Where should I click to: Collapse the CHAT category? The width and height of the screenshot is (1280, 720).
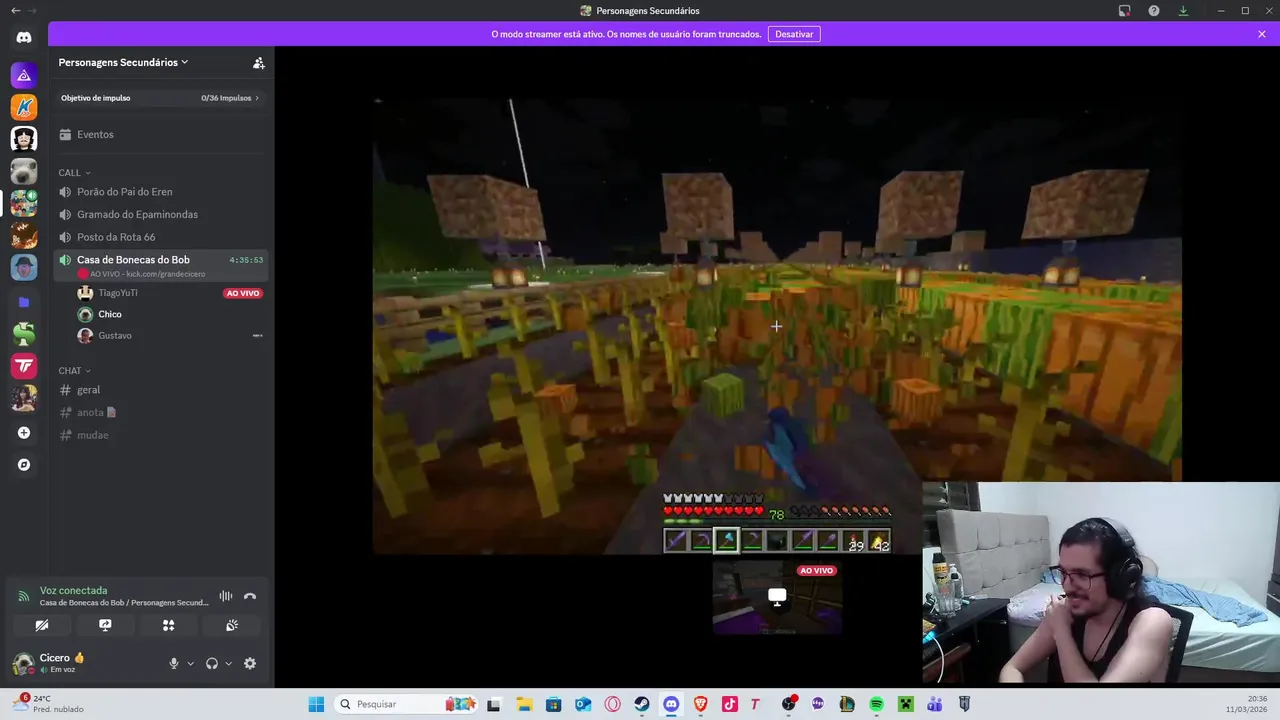pos(74,370)
